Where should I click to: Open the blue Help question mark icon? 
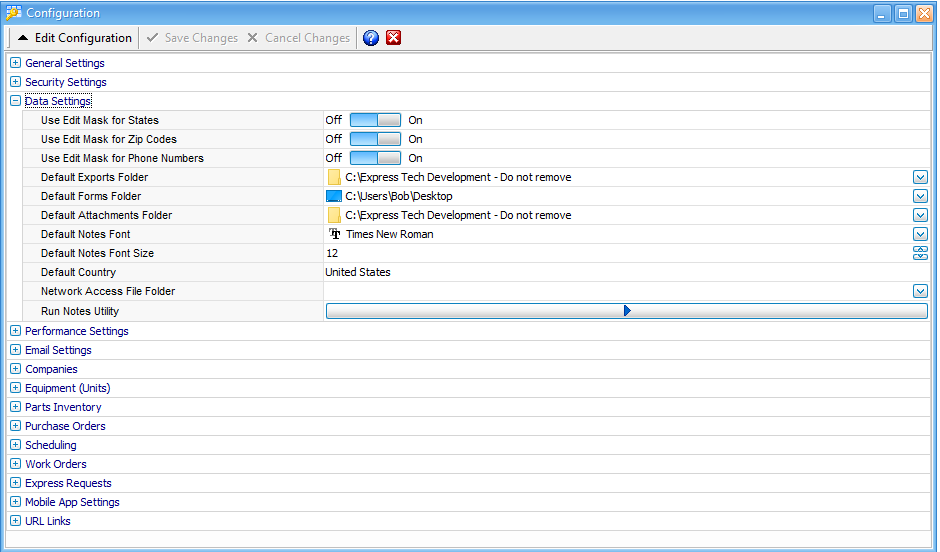371,38
